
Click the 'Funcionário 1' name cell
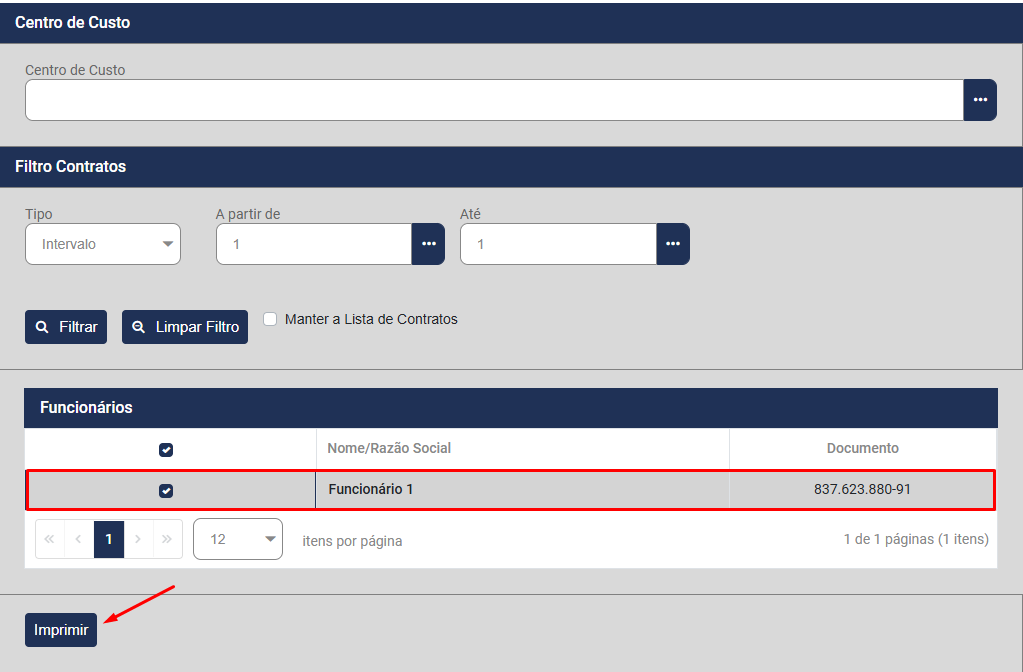(523, 489)
